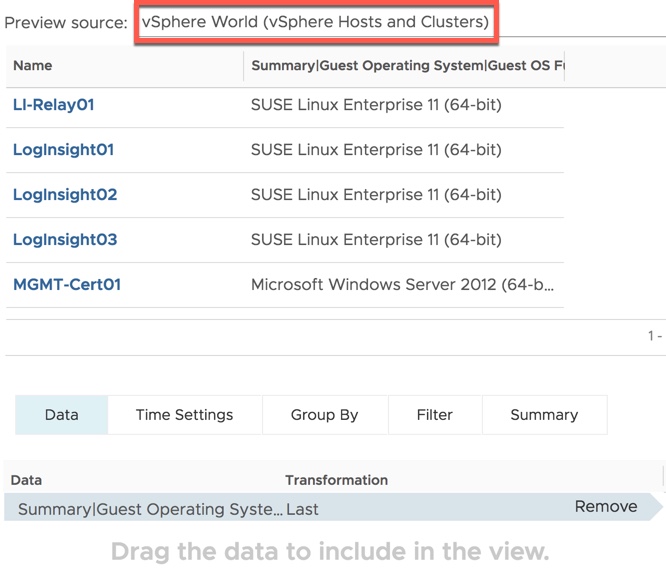Open the LogInsight03 object link
Screen dimensions: 666x579
point(65,240)
